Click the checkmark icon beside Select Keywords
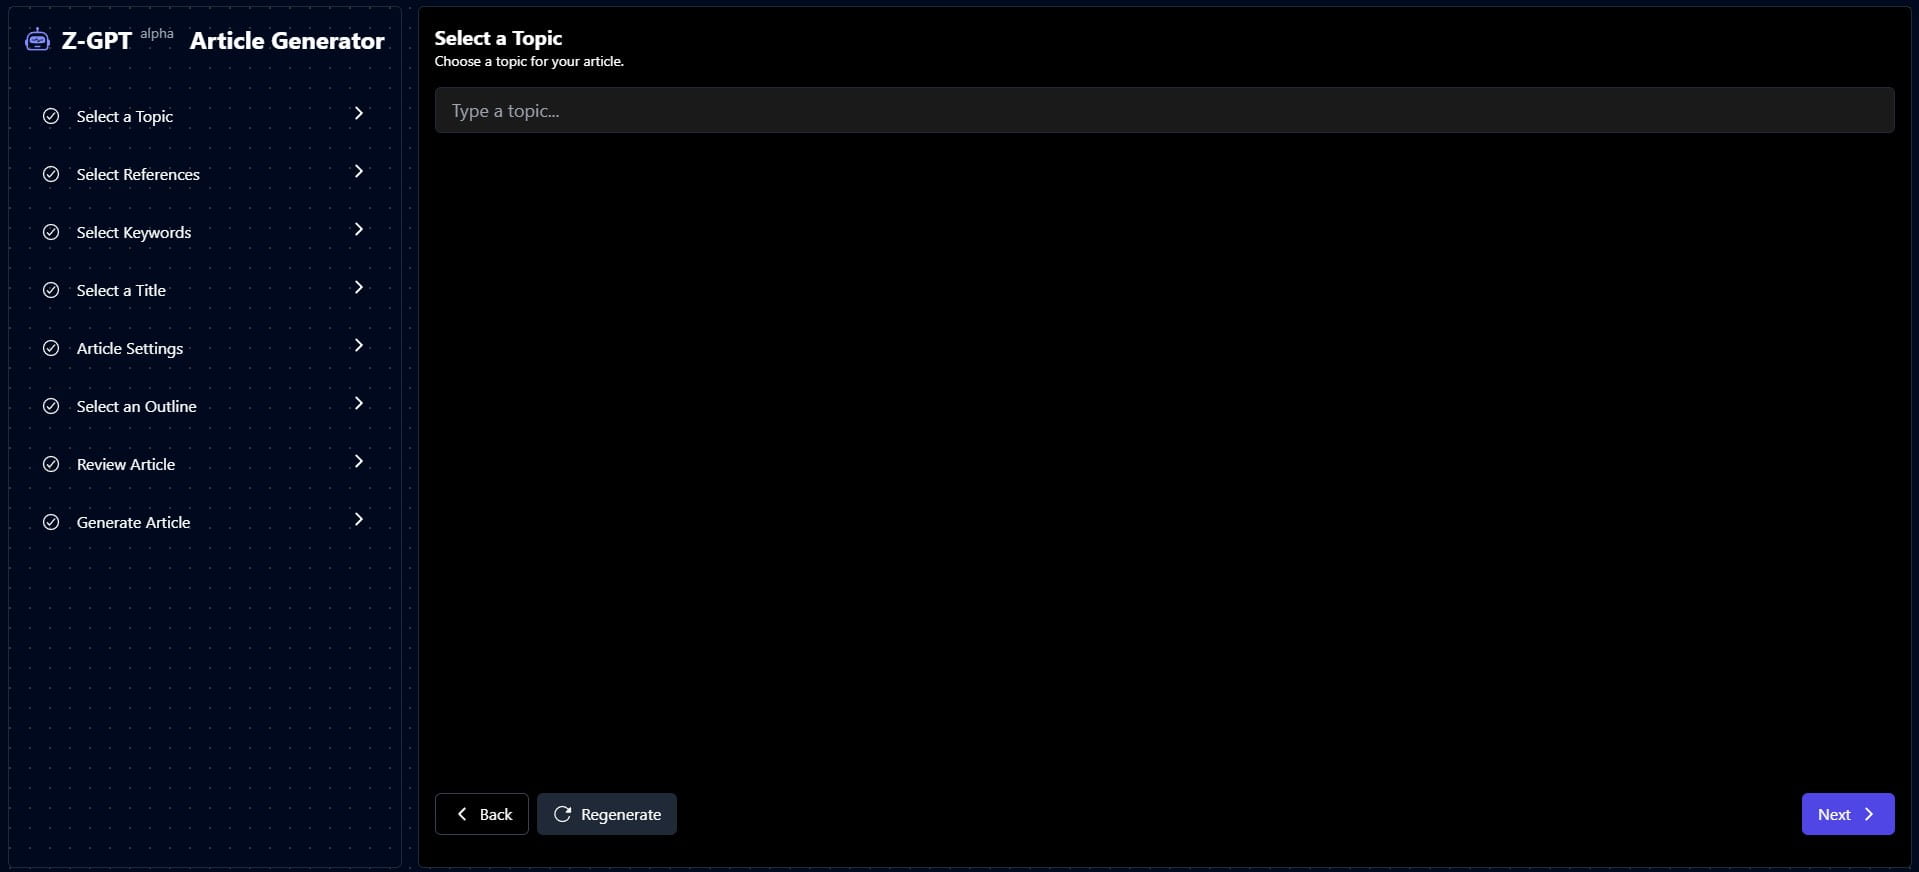 pos(51,232)
